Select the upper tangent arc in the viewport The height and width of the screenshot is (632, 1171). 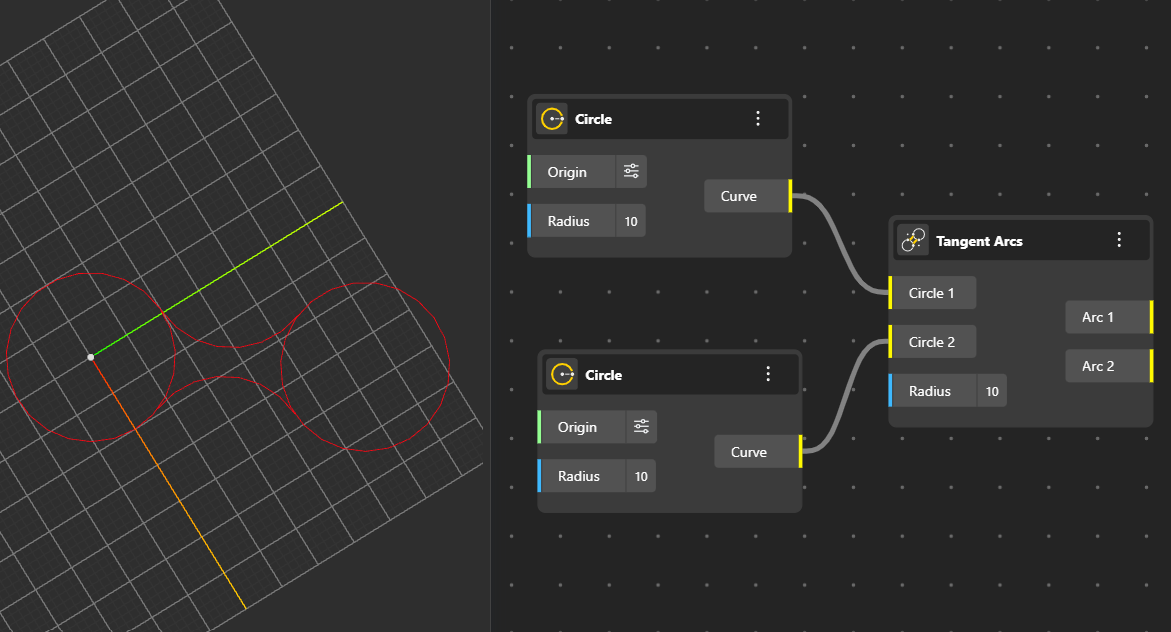point(232,347)
